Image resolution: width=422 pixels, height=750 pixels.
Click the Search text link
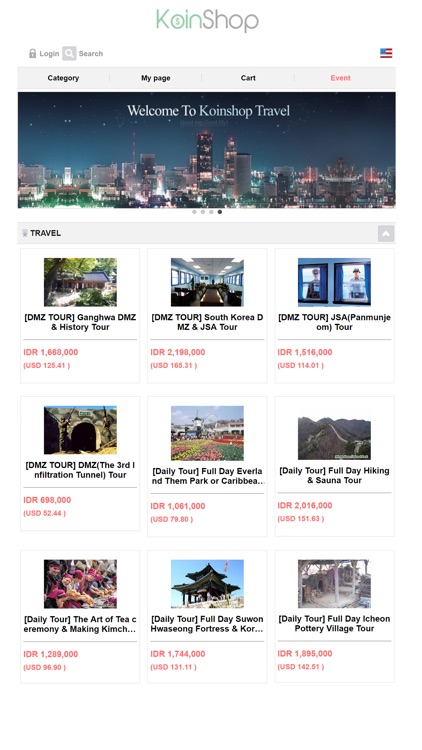pos(91,54)
